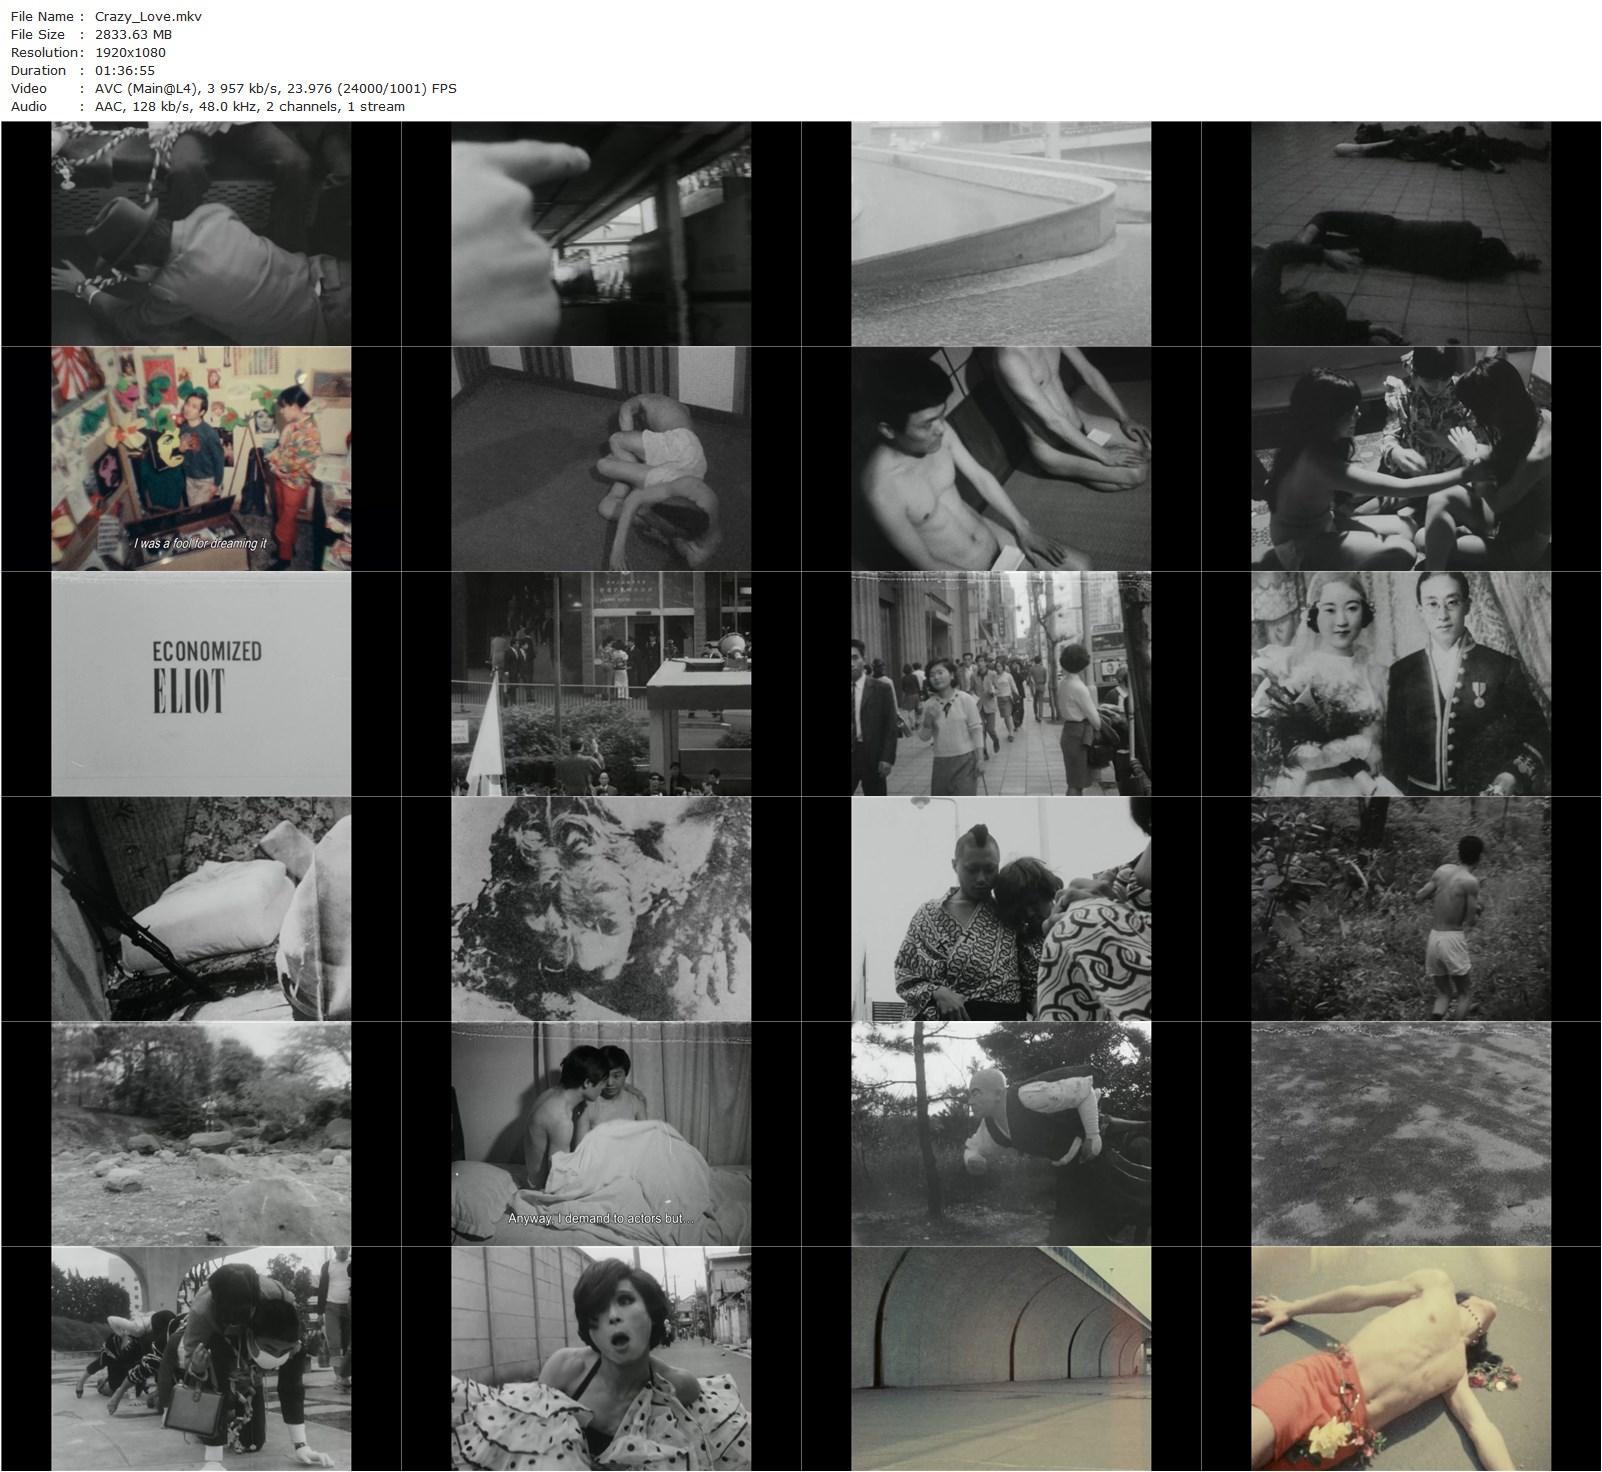Select the mohawk man in patterned kimono thumbnail
The height and width of the screenshot is (1472, 1602).
pyautogui.click(x=1001, y=909)
